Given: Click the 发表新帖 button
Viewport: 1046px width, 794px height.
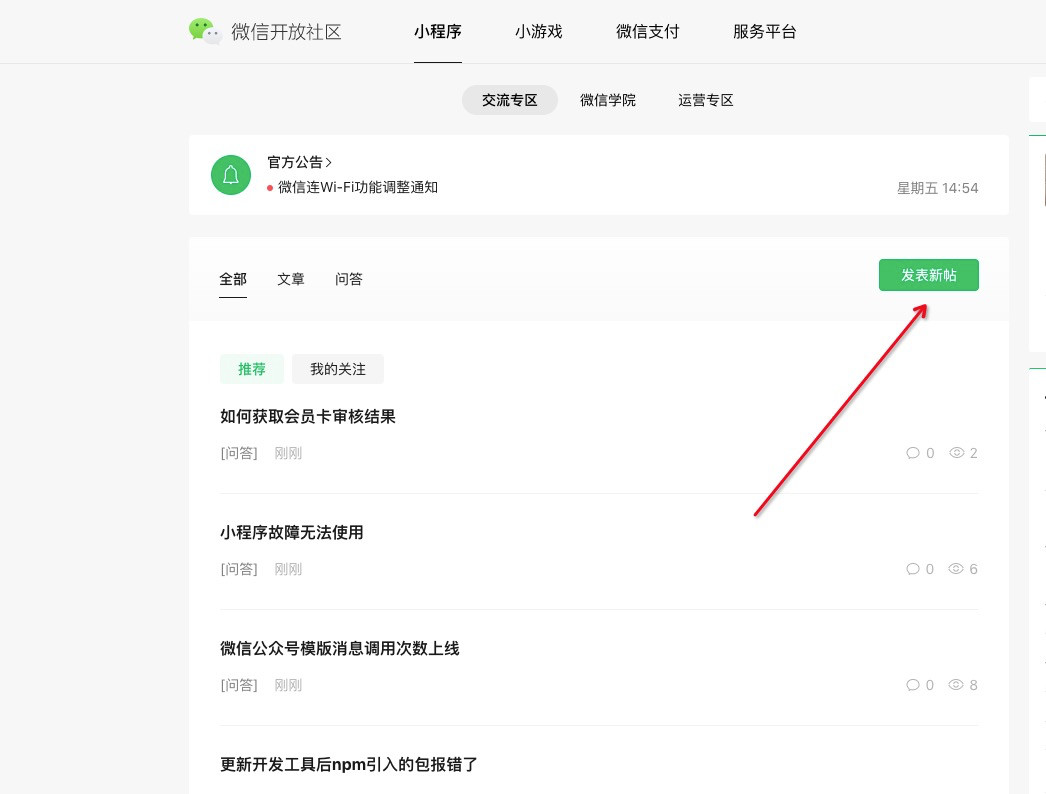Looking at the screenshot, I should [929, 275].
